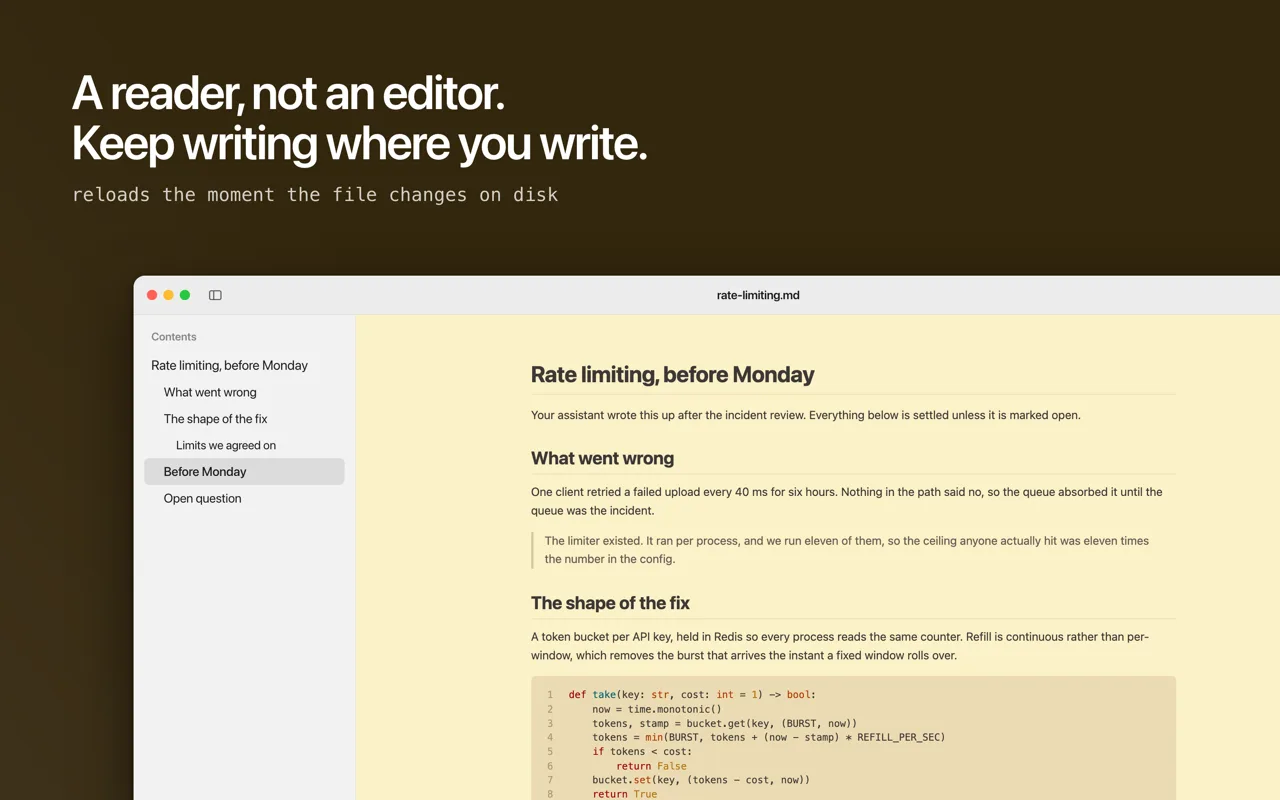This screenshot has width=1280, height=800.
Task: Click the 'Contents' sidebar label
Action: click(x=174, y=337)
